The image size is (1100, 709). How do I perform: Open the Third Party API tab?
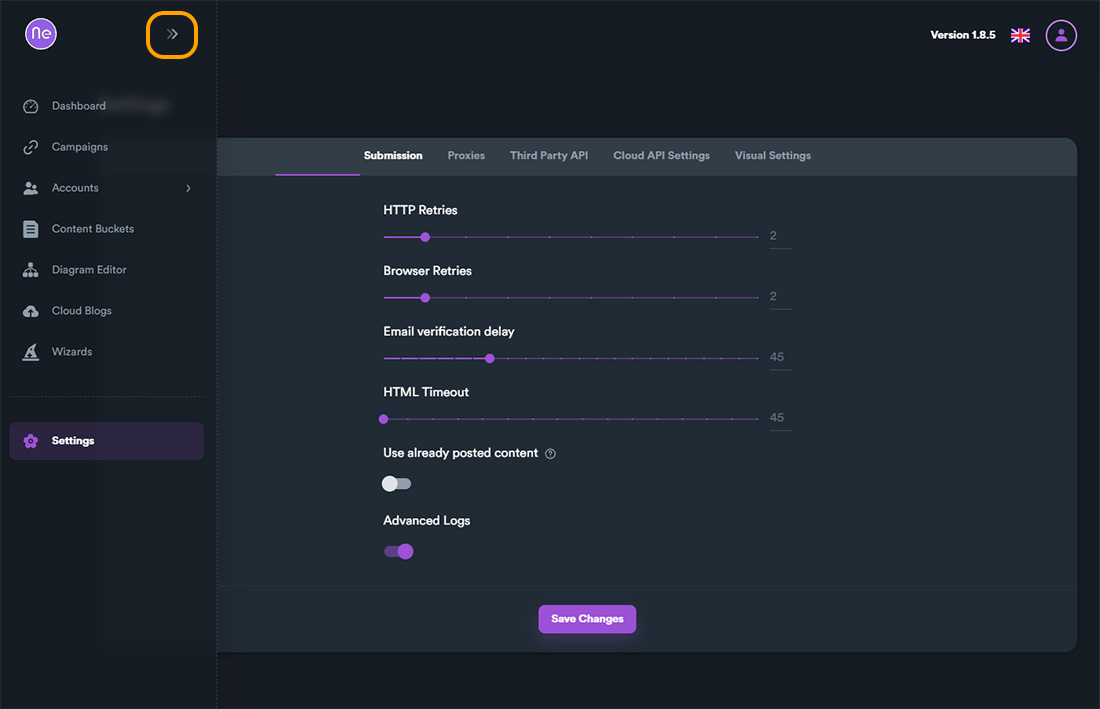click(549, 156)
